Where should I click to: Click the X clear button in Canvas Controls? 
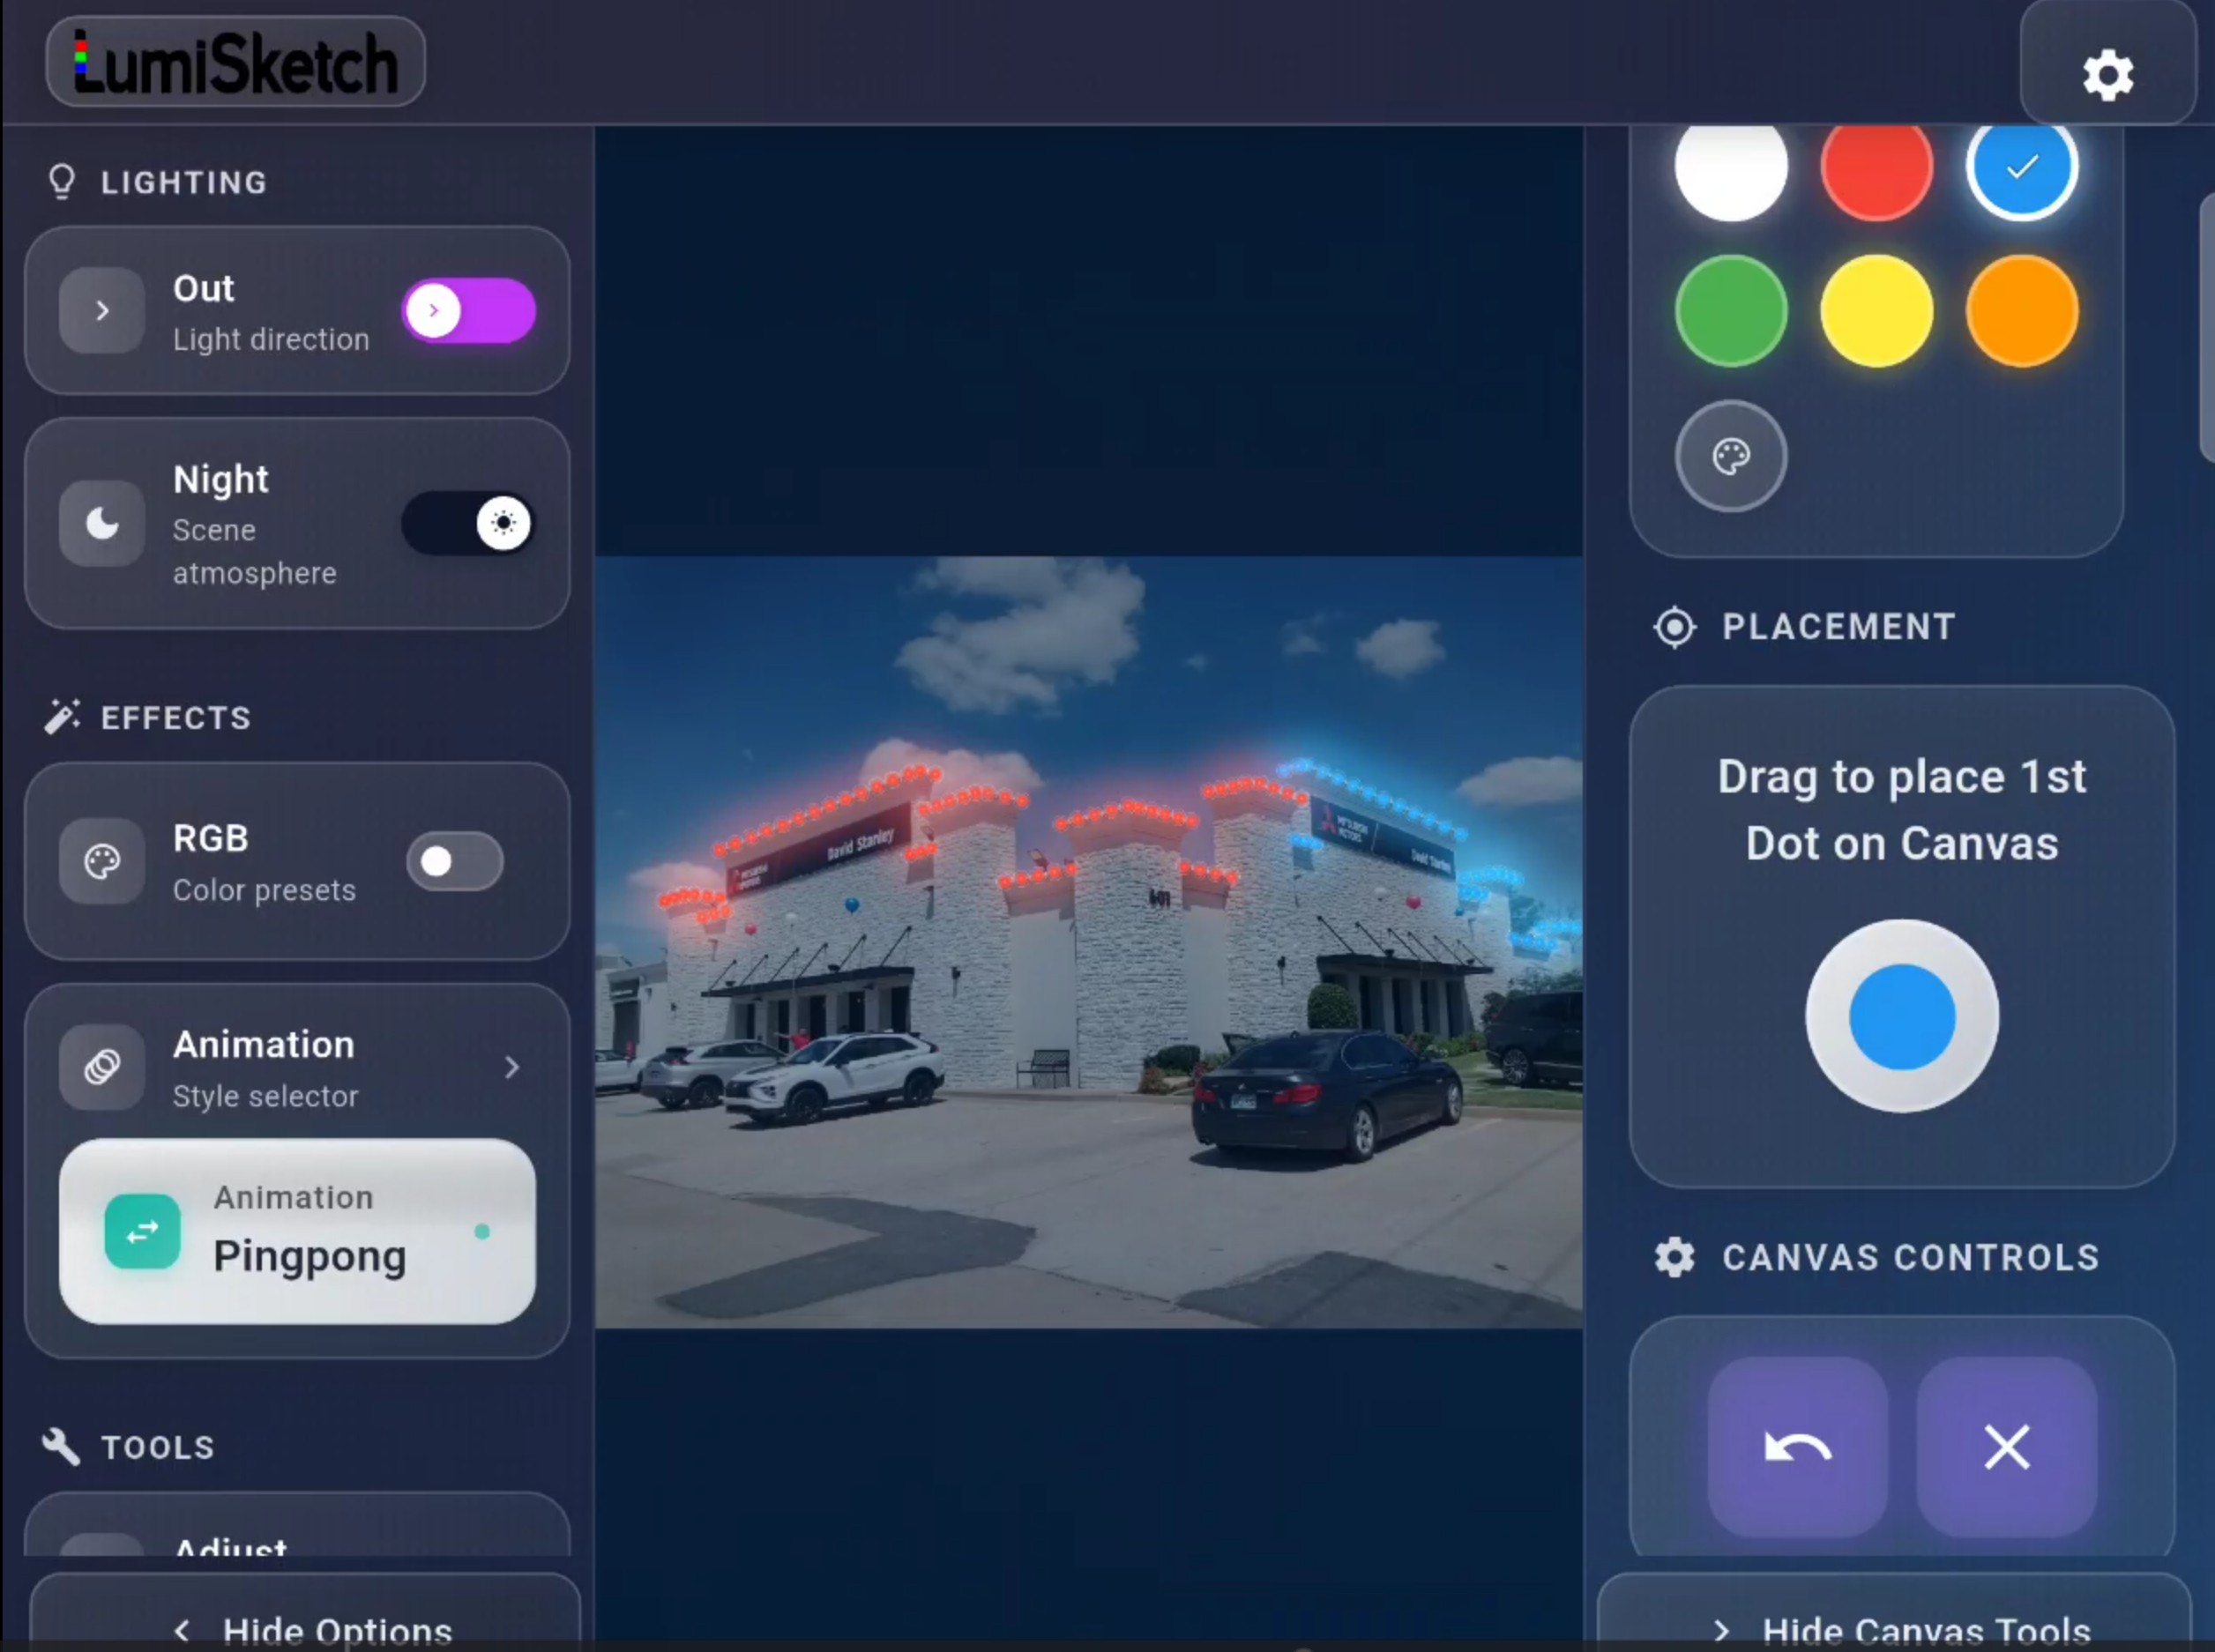tap(2006, 1446)
